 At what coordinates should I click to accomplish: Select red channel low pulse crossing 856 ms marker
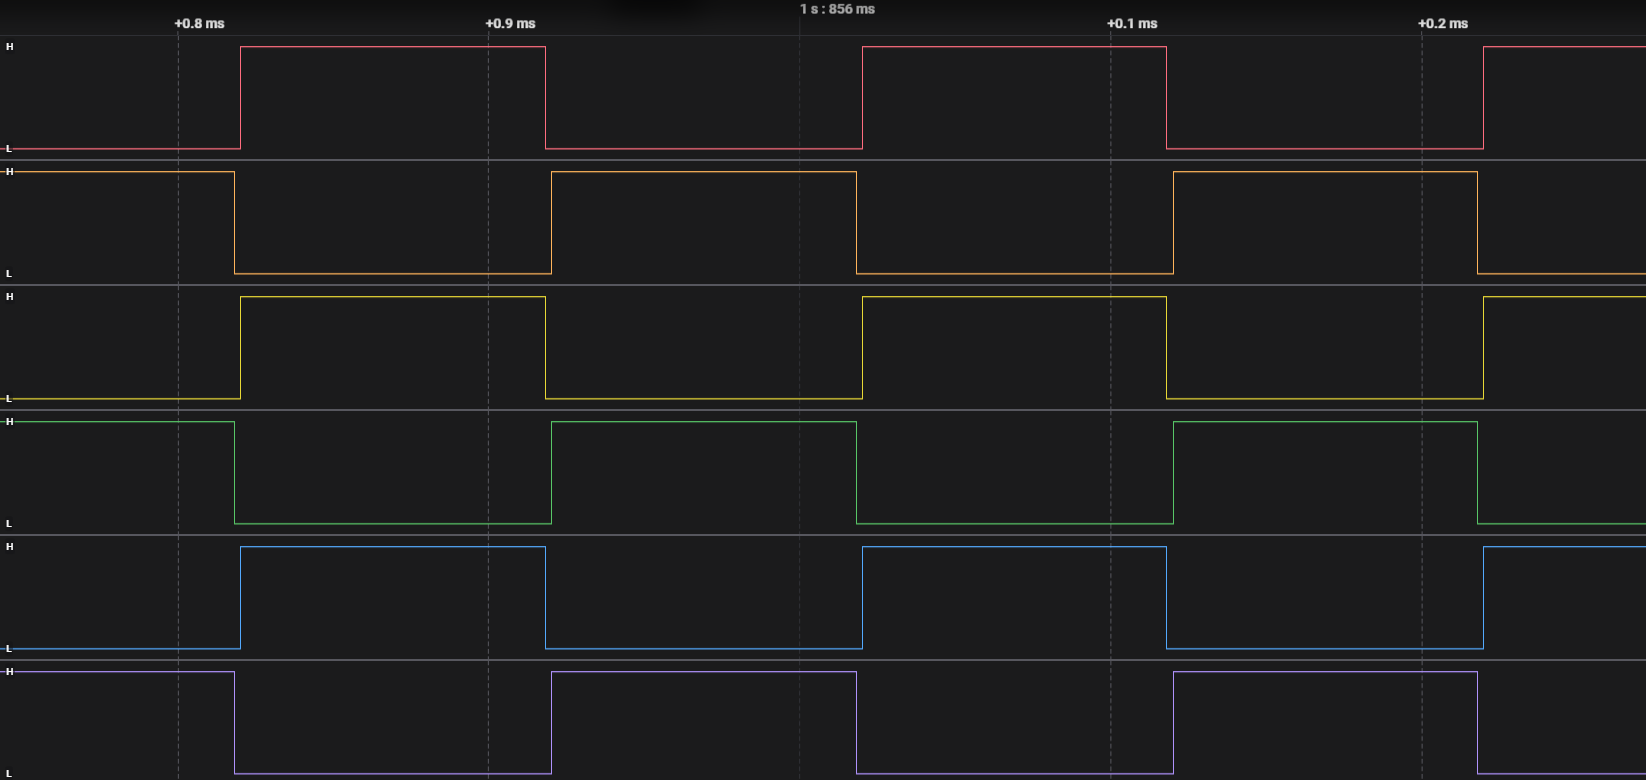click(x=704, y=98)
